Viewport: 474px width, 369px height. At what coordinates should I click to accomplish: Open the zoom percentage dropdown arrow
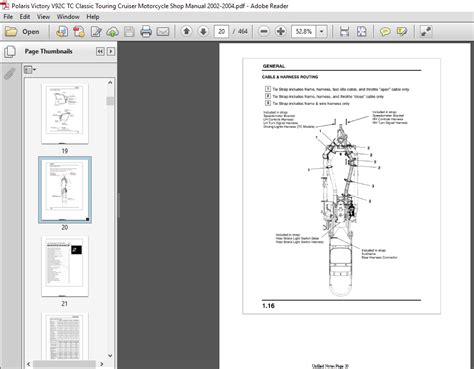(321, 32)
